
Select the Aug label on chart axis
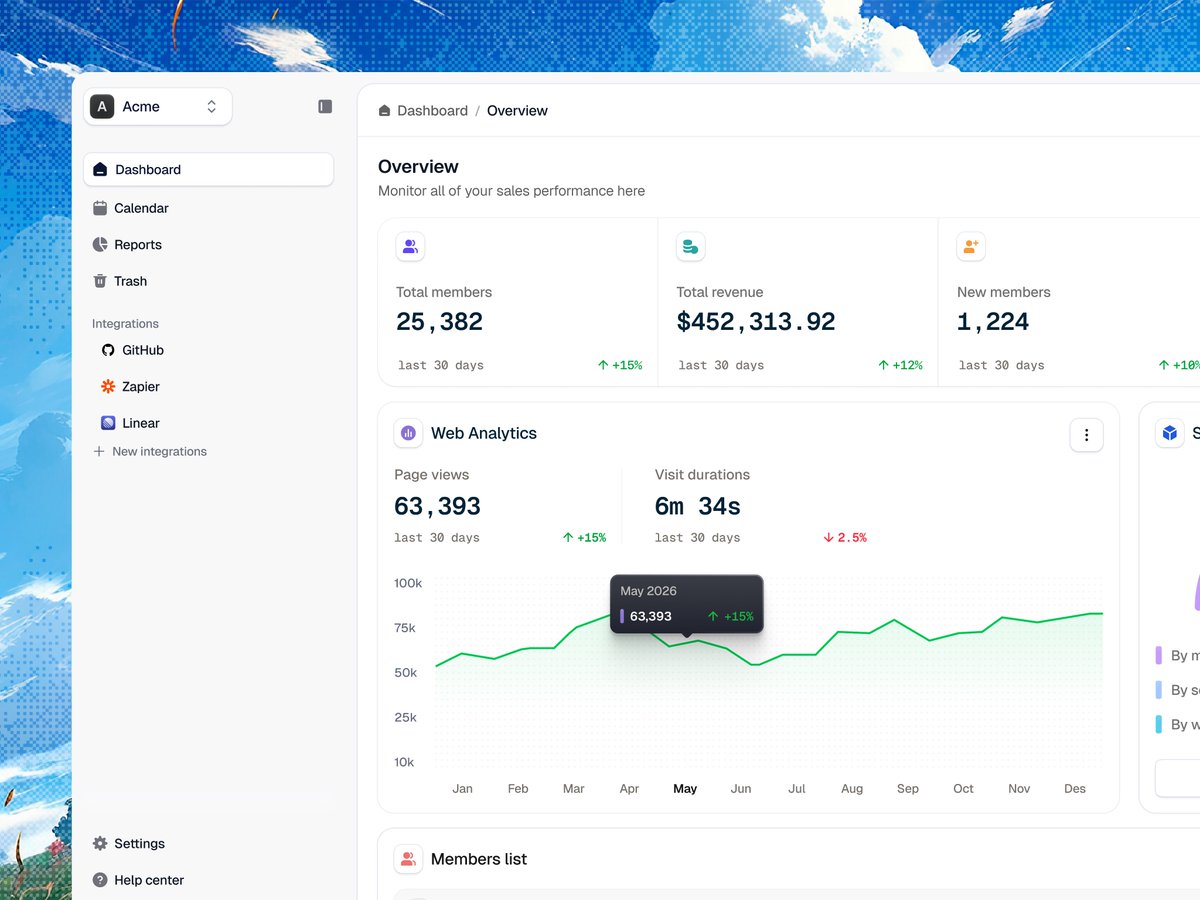[x=852, y=789]
